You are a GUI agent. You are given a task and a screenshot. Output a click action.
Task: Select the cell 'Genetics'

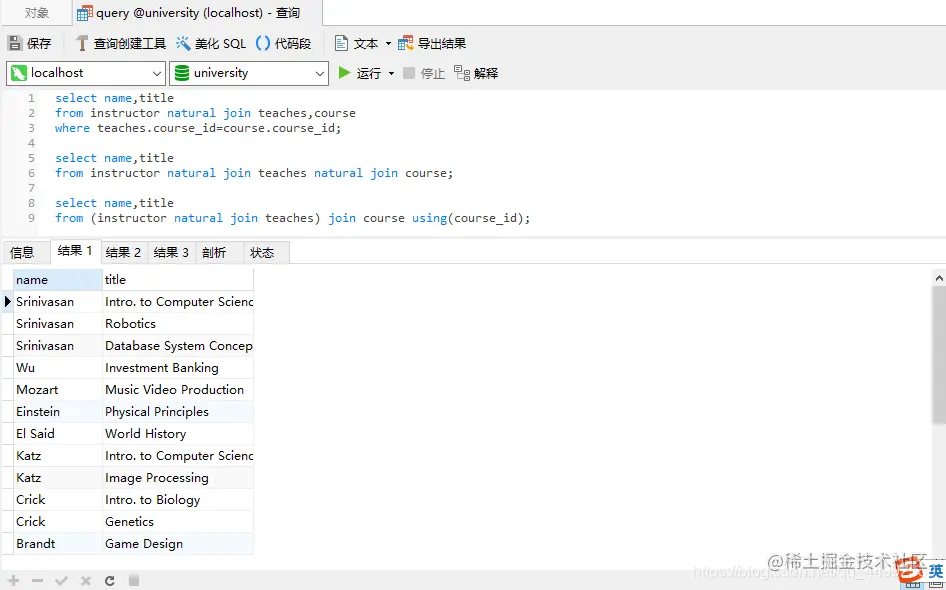178,522
